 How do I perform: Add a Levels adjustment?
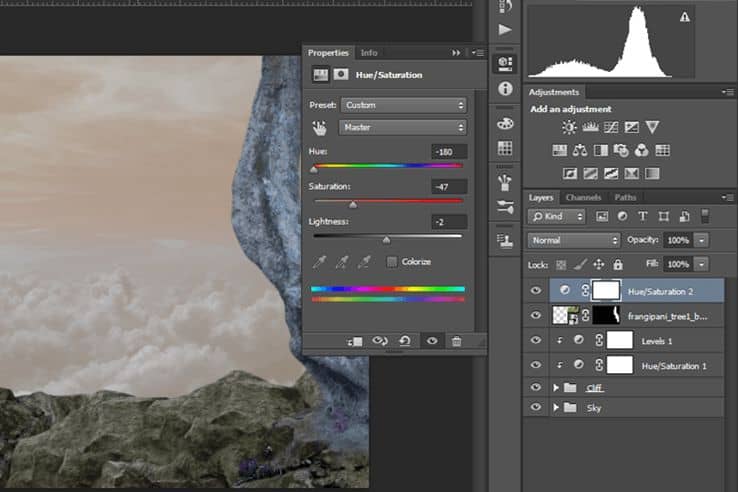(x=590, y=127)
